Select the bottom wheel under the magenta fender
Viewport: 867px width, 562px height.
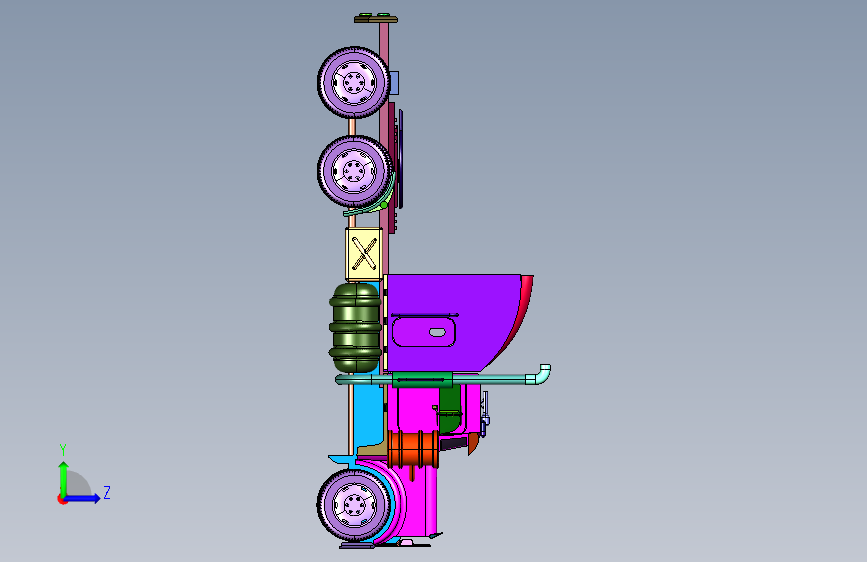coord(353,504)
